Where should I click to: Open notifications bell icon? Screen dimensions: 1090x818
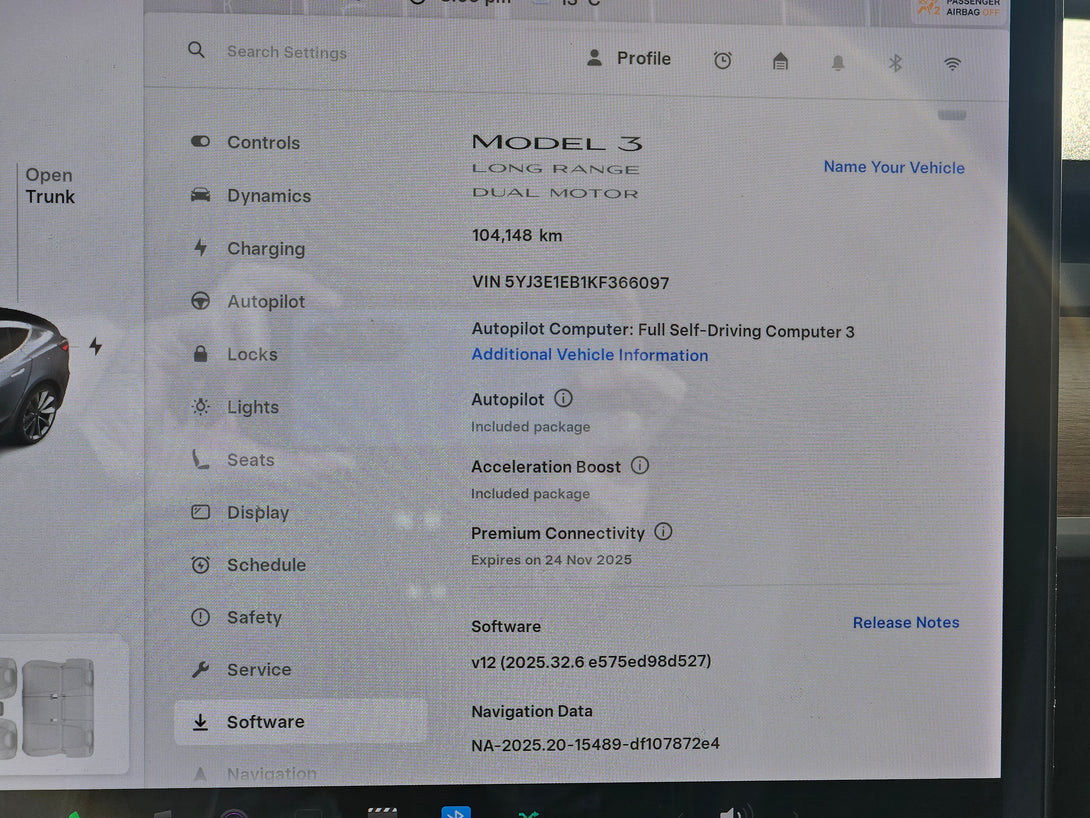click(838, 63)
